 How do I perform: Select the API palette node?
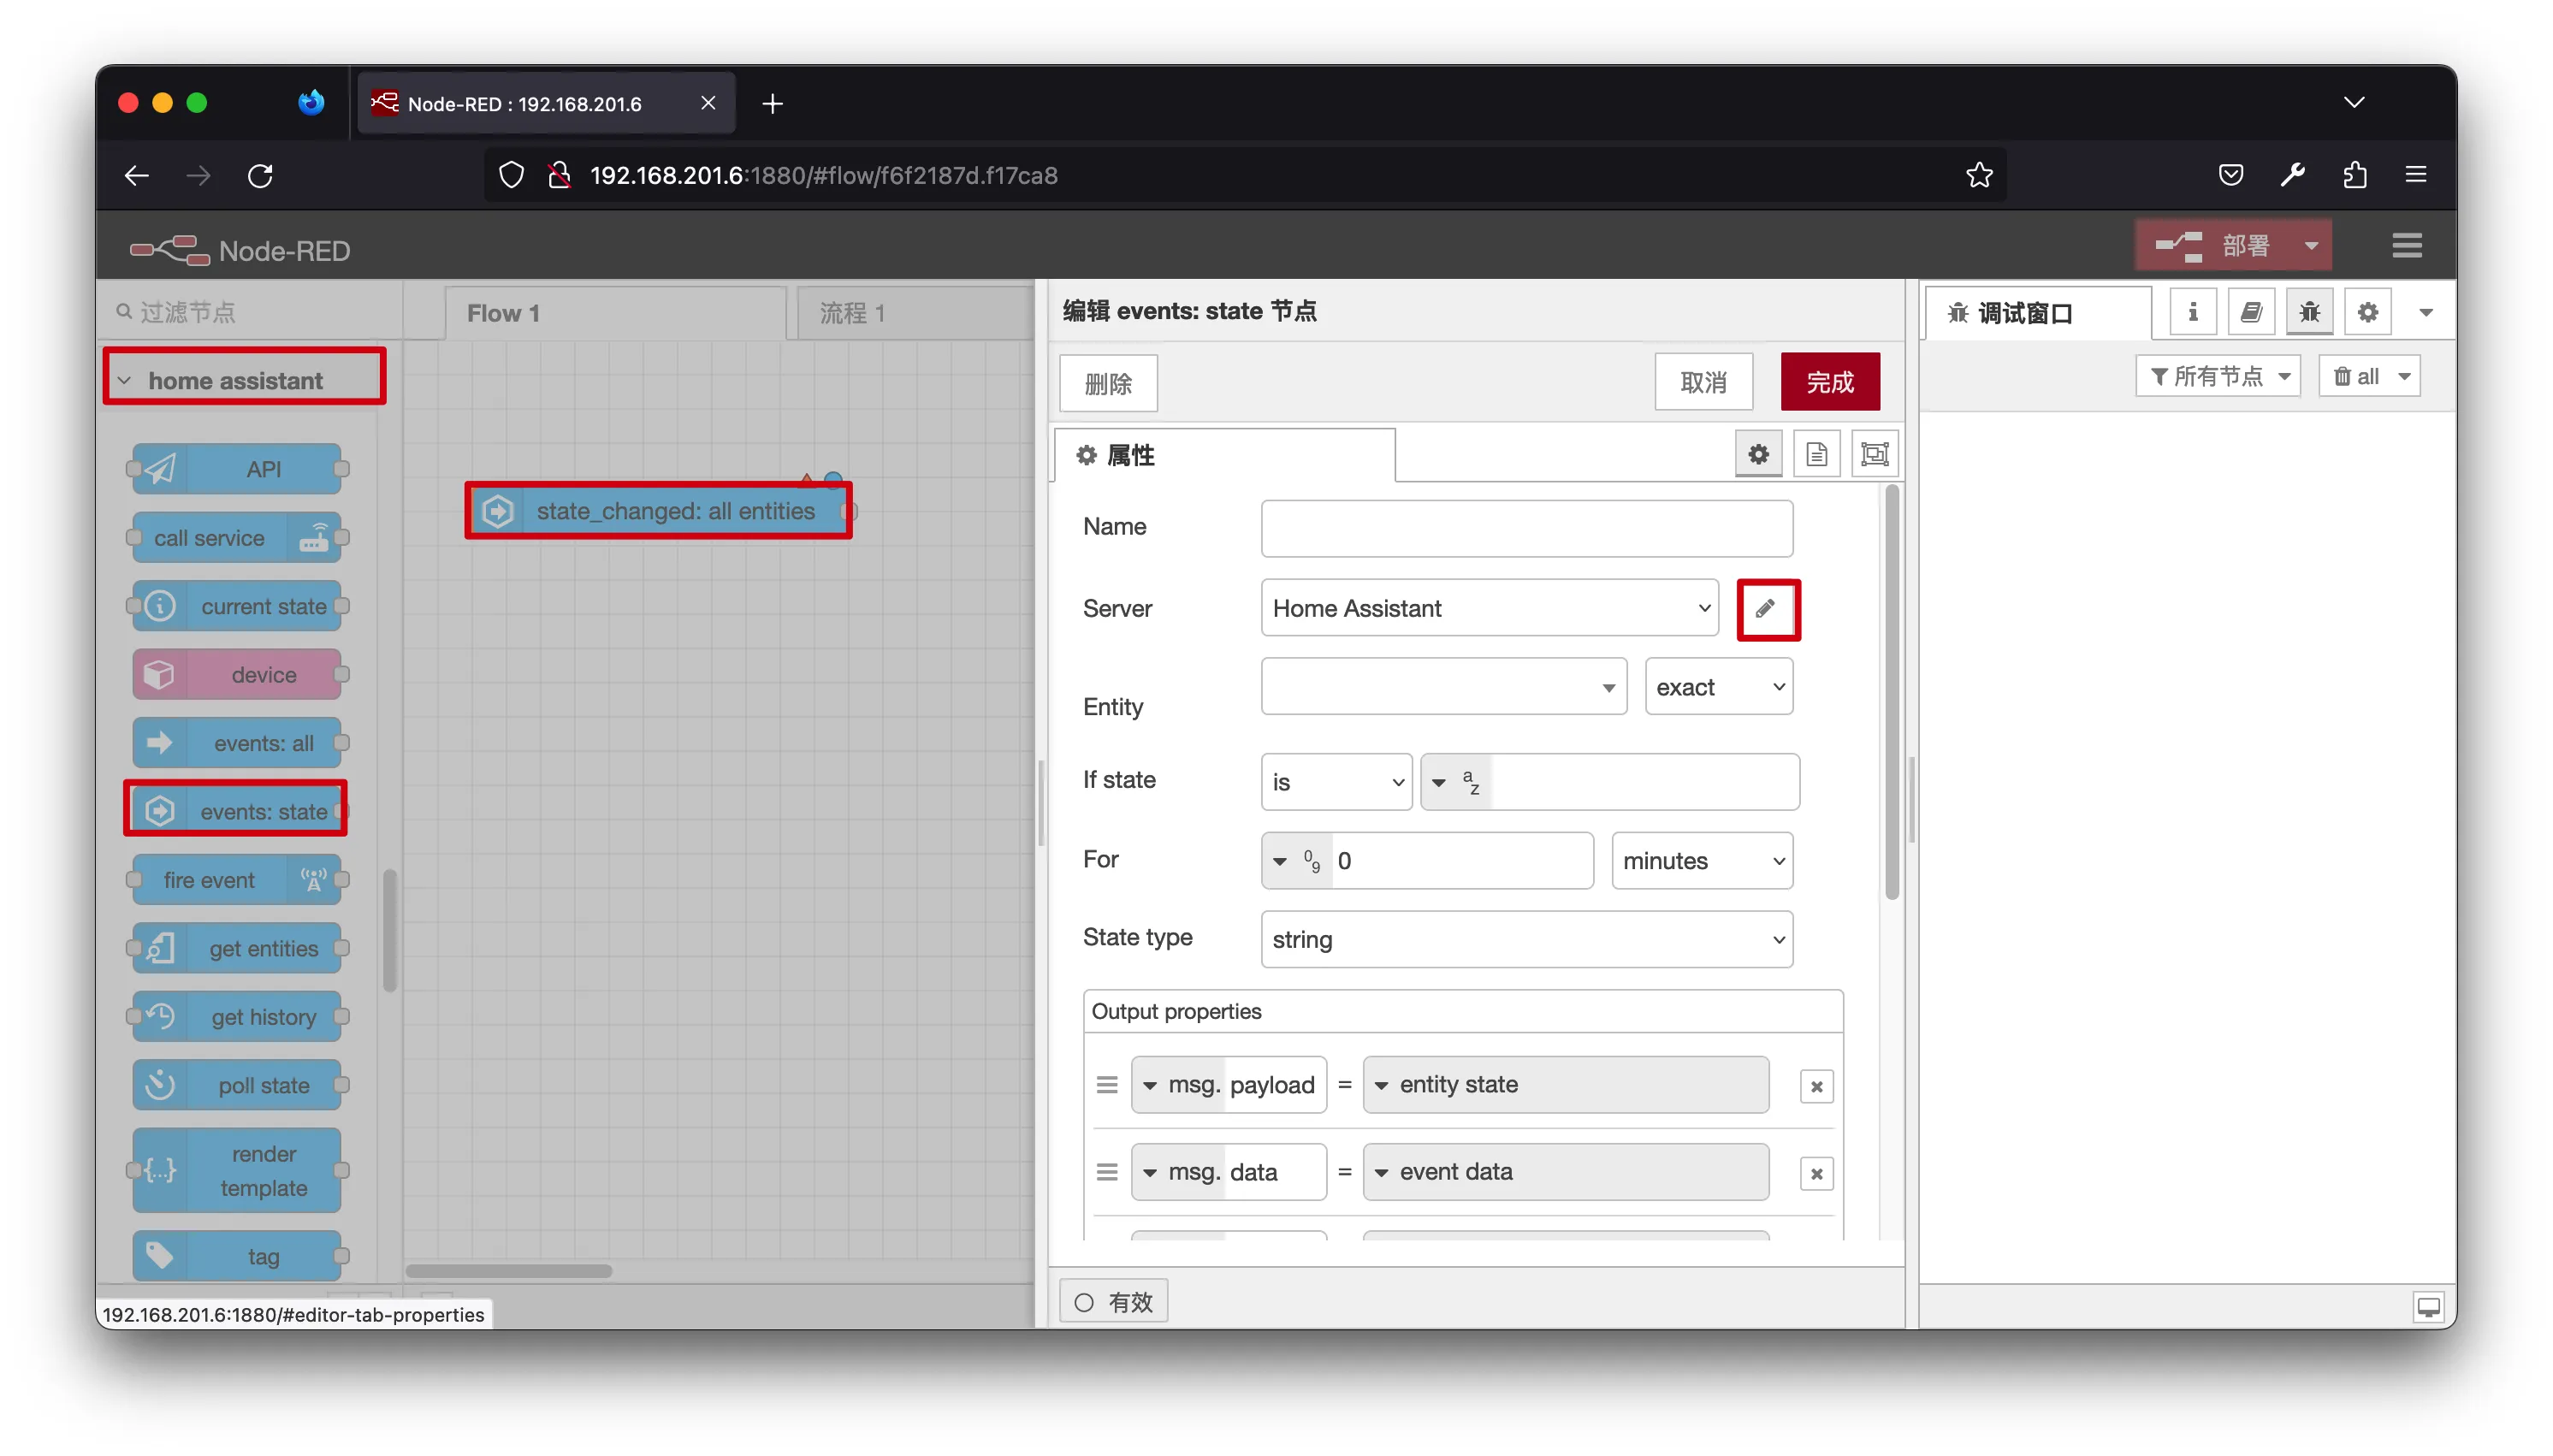(x=237, y=469)
